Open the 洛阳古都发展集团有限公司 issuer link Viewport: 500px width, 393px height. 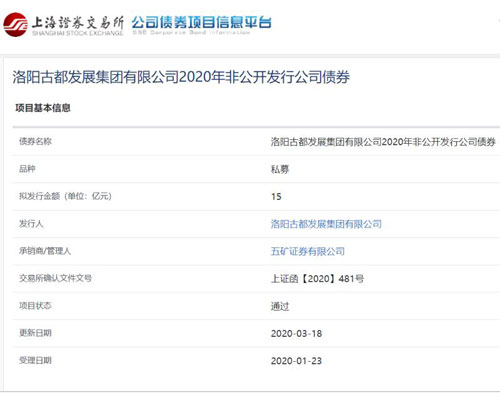tap(326, 224)
